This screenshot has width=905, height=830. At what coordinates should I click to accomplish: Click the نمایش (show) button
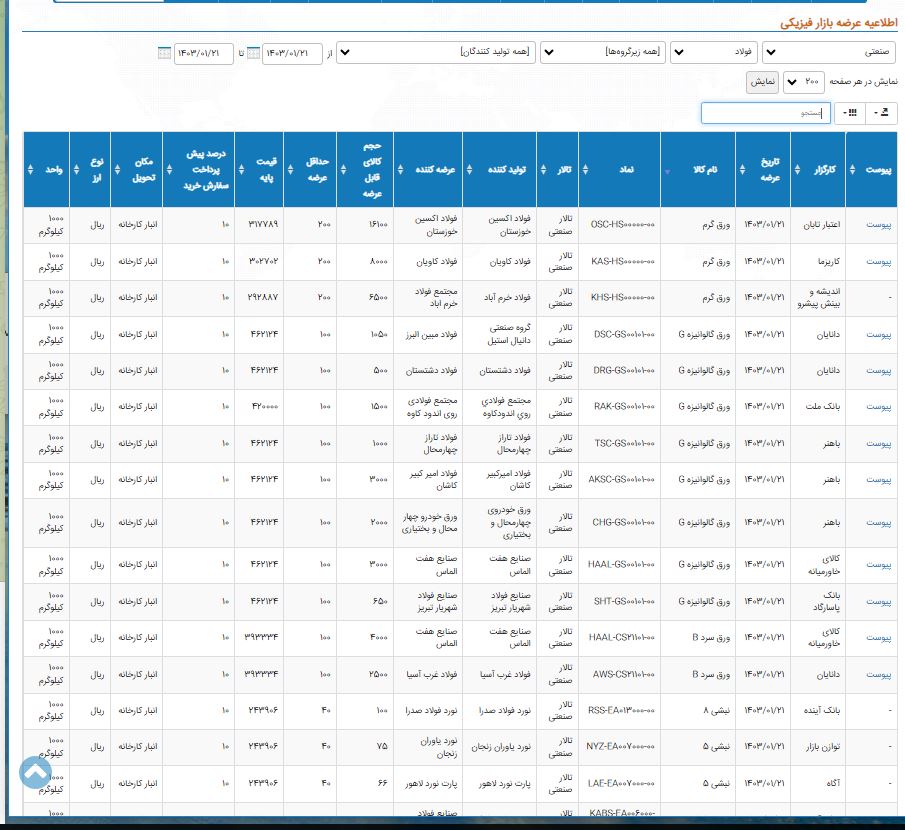pos(762,83)
